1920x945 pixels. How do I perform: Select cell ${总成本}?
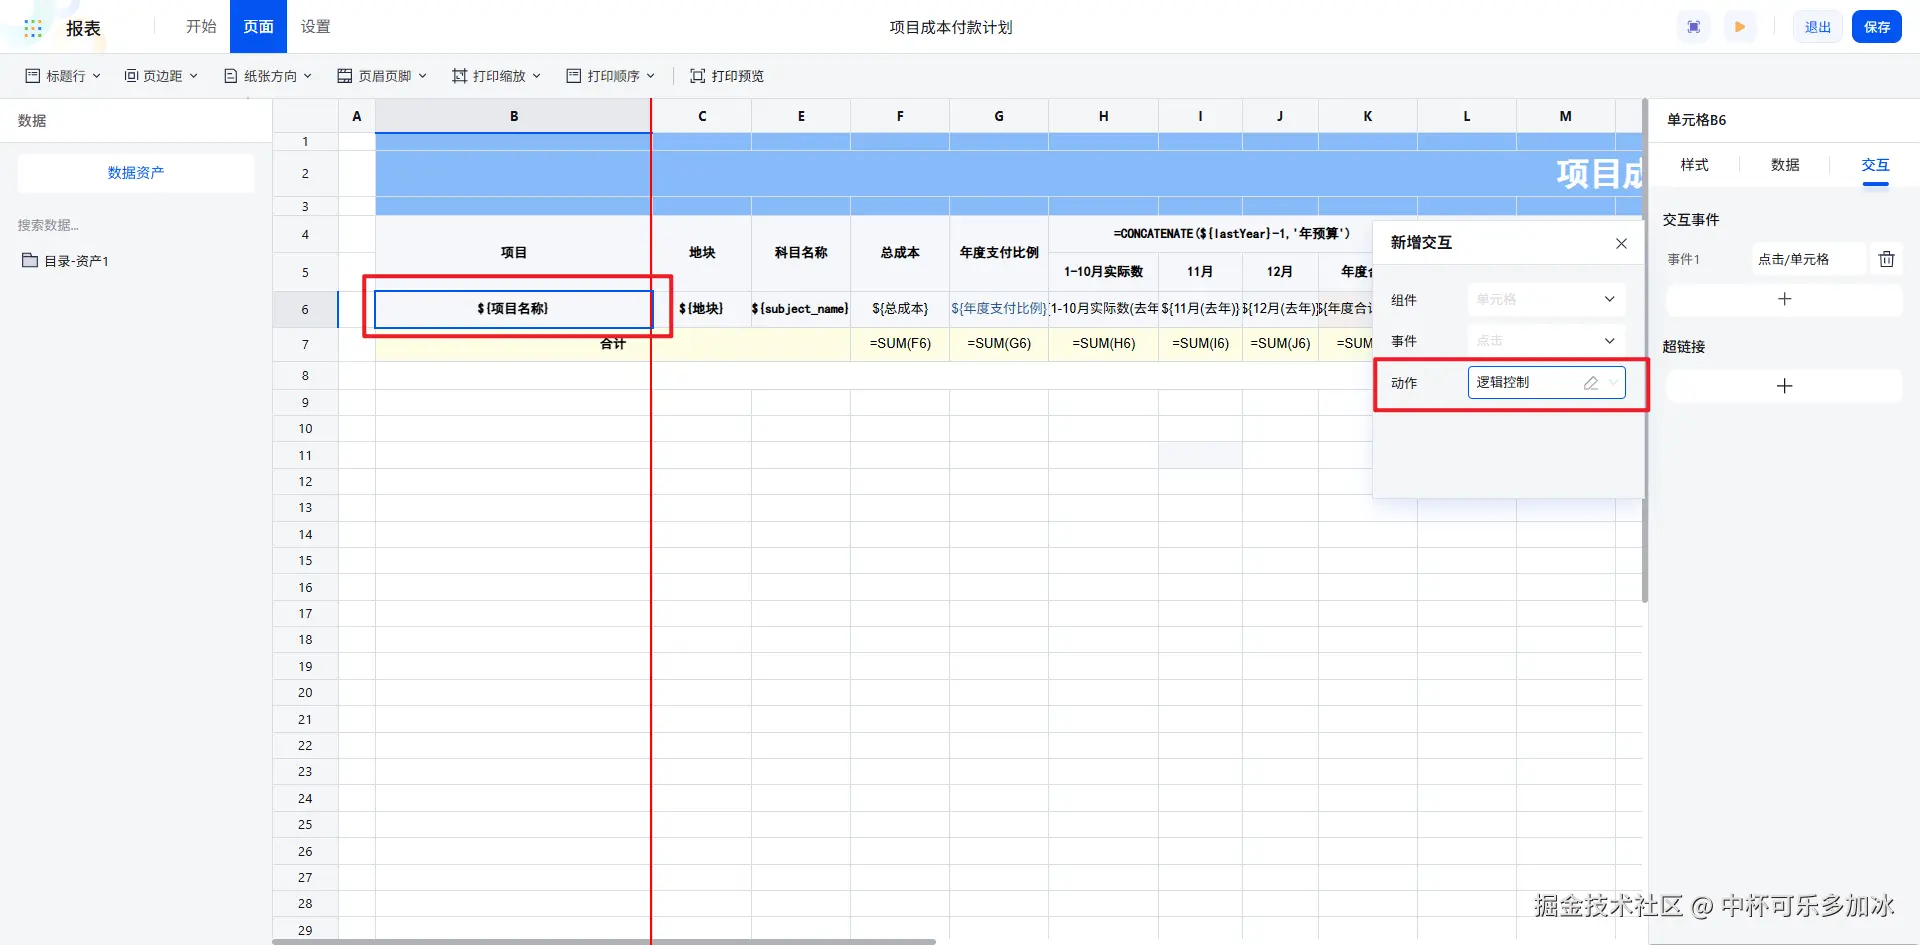coord(900,309)
